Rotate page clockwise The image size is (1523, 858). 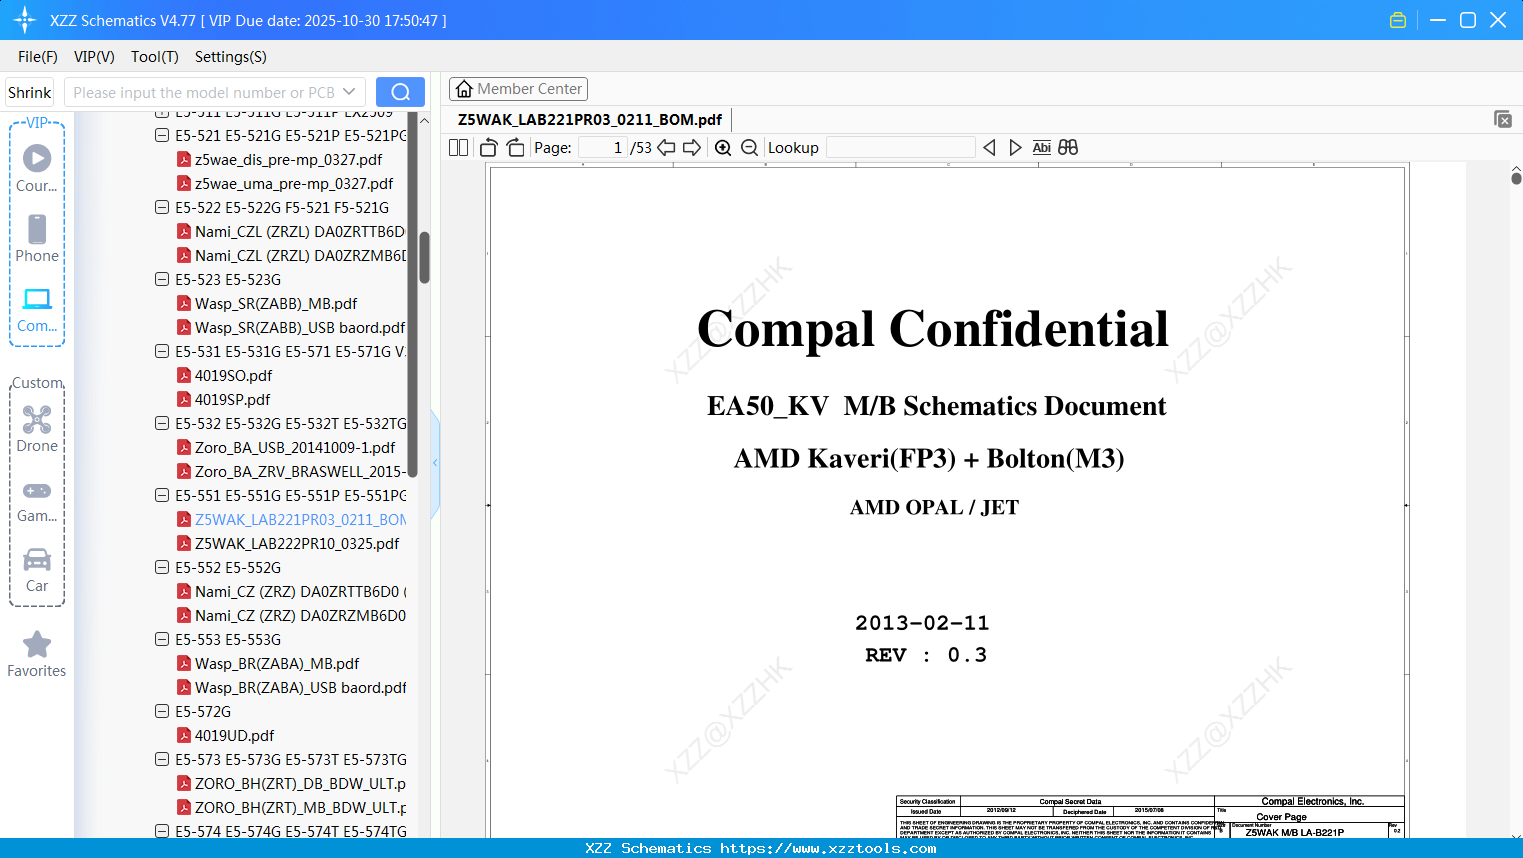click(515, 147)
